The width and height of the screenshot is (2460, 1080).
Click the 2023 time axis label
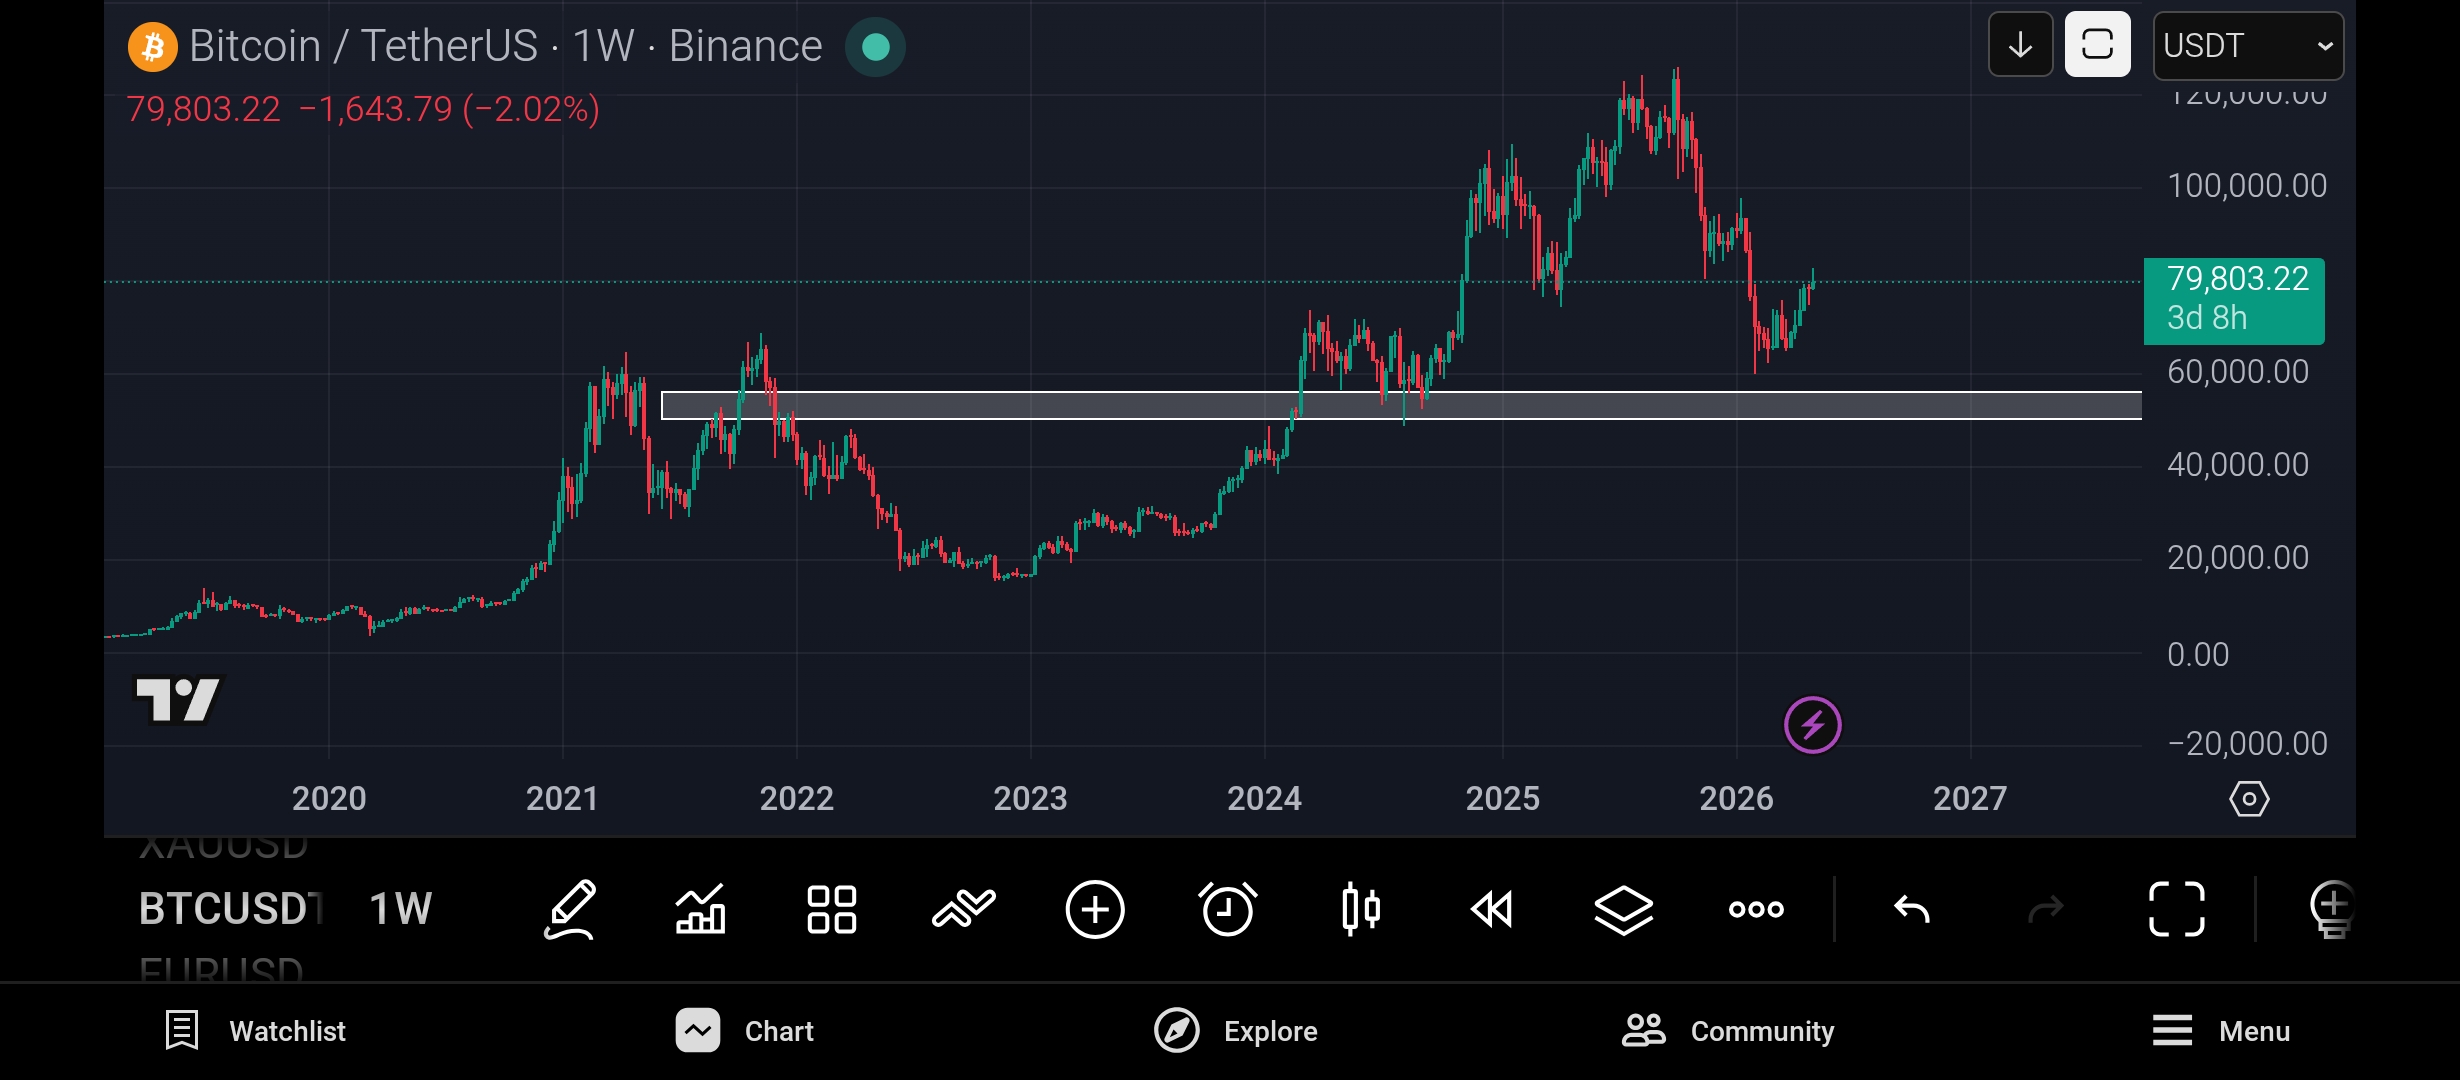tap(1031, 799)
